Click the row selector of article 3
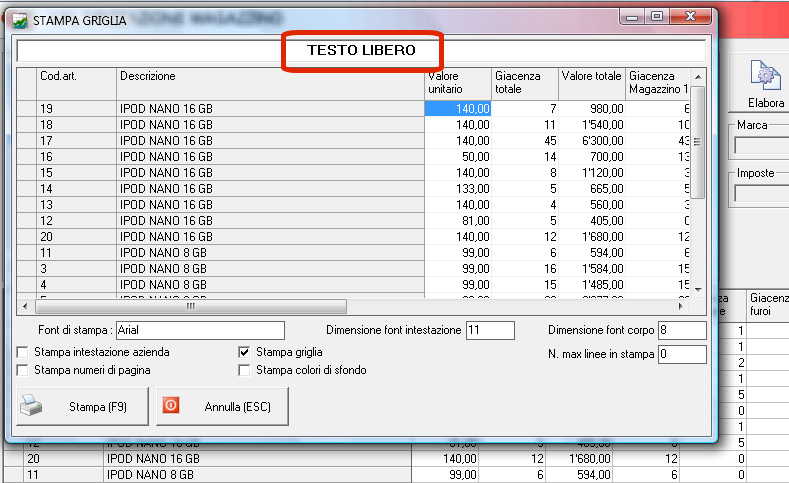The width and height of the screenshot is (789, 483). point(27,269)
